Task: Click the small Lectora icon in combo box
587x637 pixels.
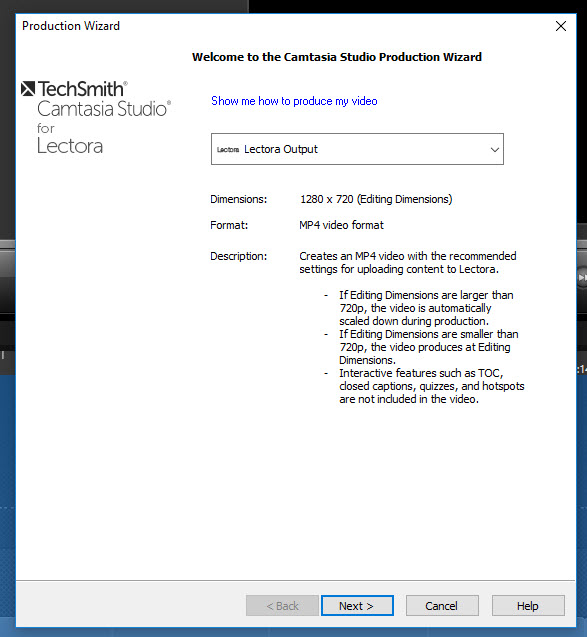Action: coord(228,150)
